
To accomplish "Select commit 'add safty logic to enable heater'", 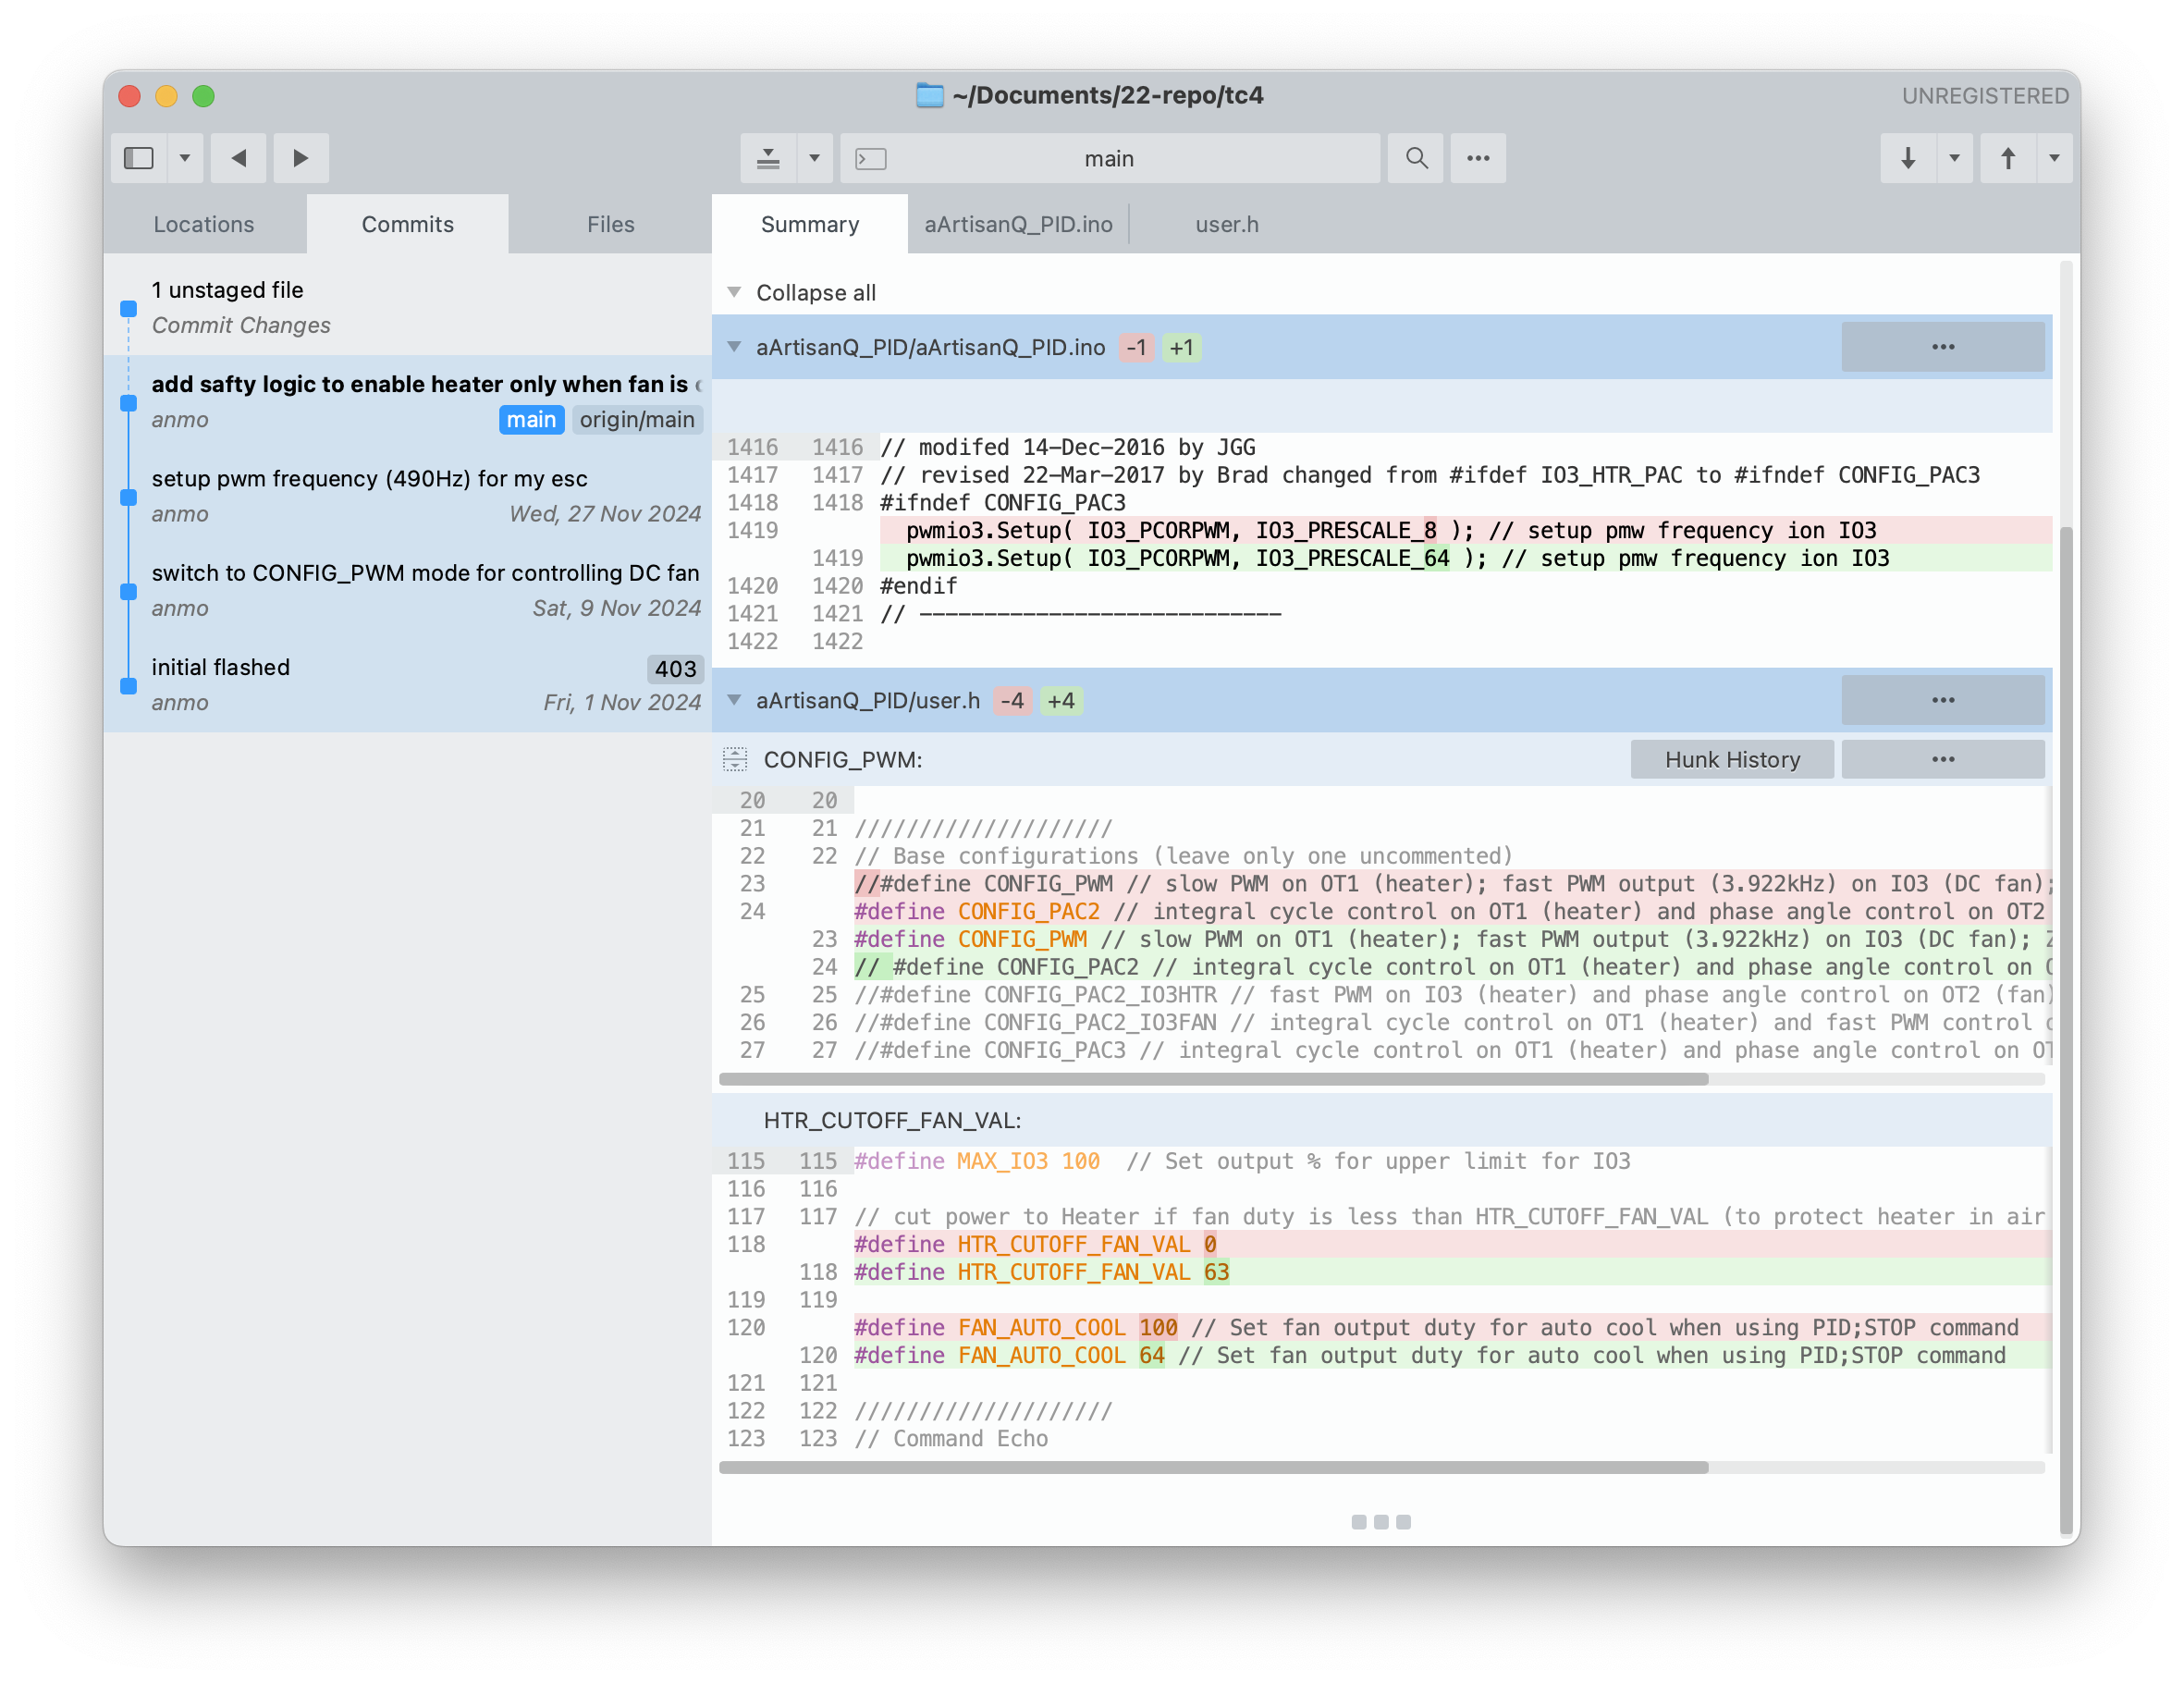I will click(408, 402).
